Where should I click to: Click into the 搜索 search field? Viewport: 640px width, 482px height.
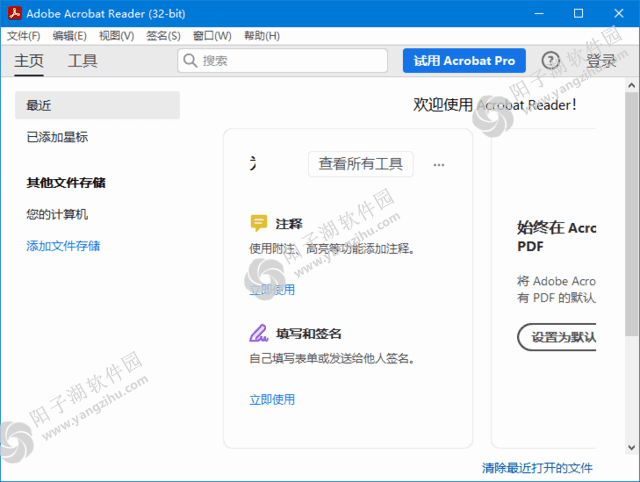click(x=282, y=60)
